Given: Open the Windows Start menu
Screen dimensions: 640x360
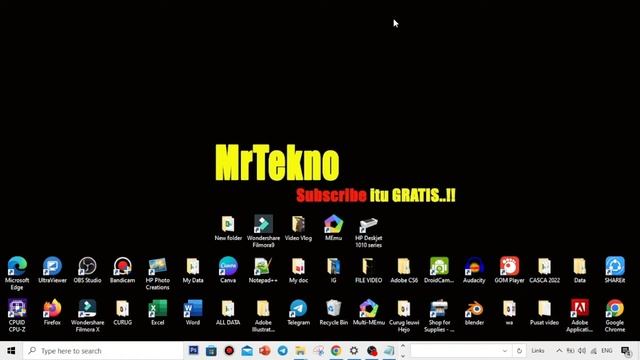Looking at the screenshot, I should [11, 351].
